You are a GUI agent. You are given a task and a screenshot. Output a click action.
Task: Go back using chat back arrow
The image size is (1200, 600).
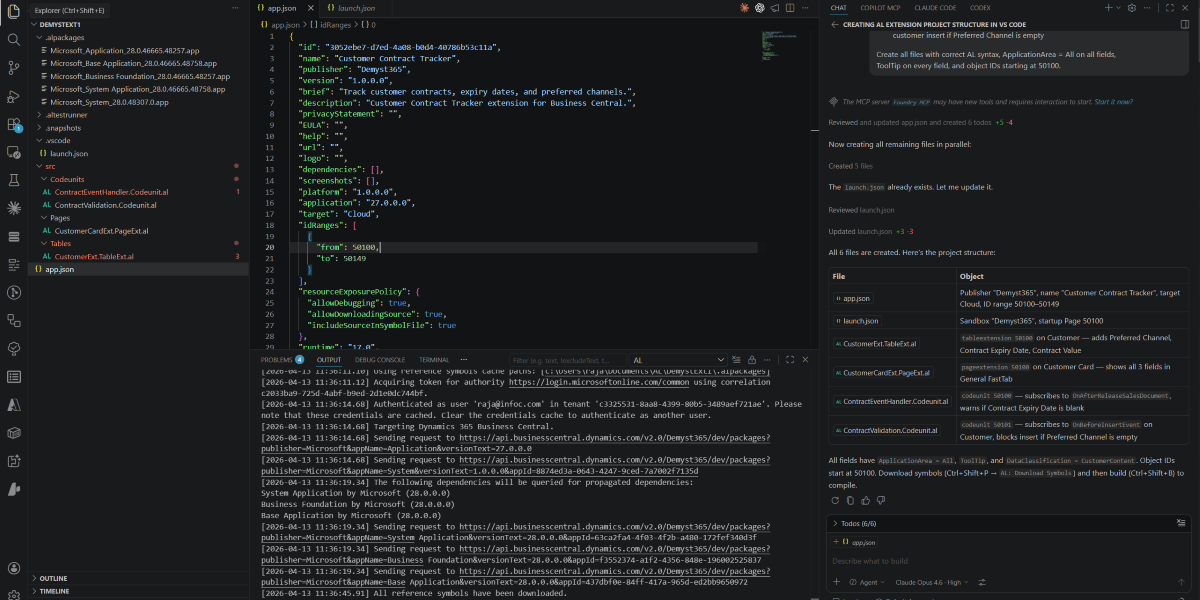point(835,23)
